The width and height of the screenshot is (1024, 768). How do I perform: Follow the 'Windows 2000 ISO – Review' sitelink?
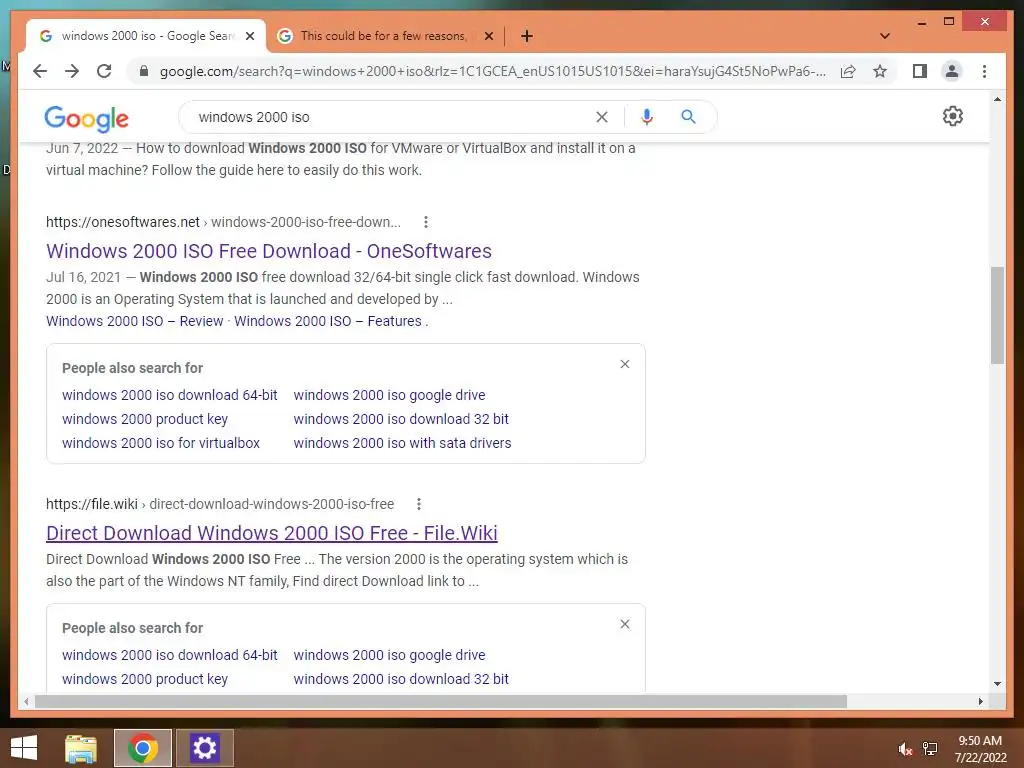(135, 321)
